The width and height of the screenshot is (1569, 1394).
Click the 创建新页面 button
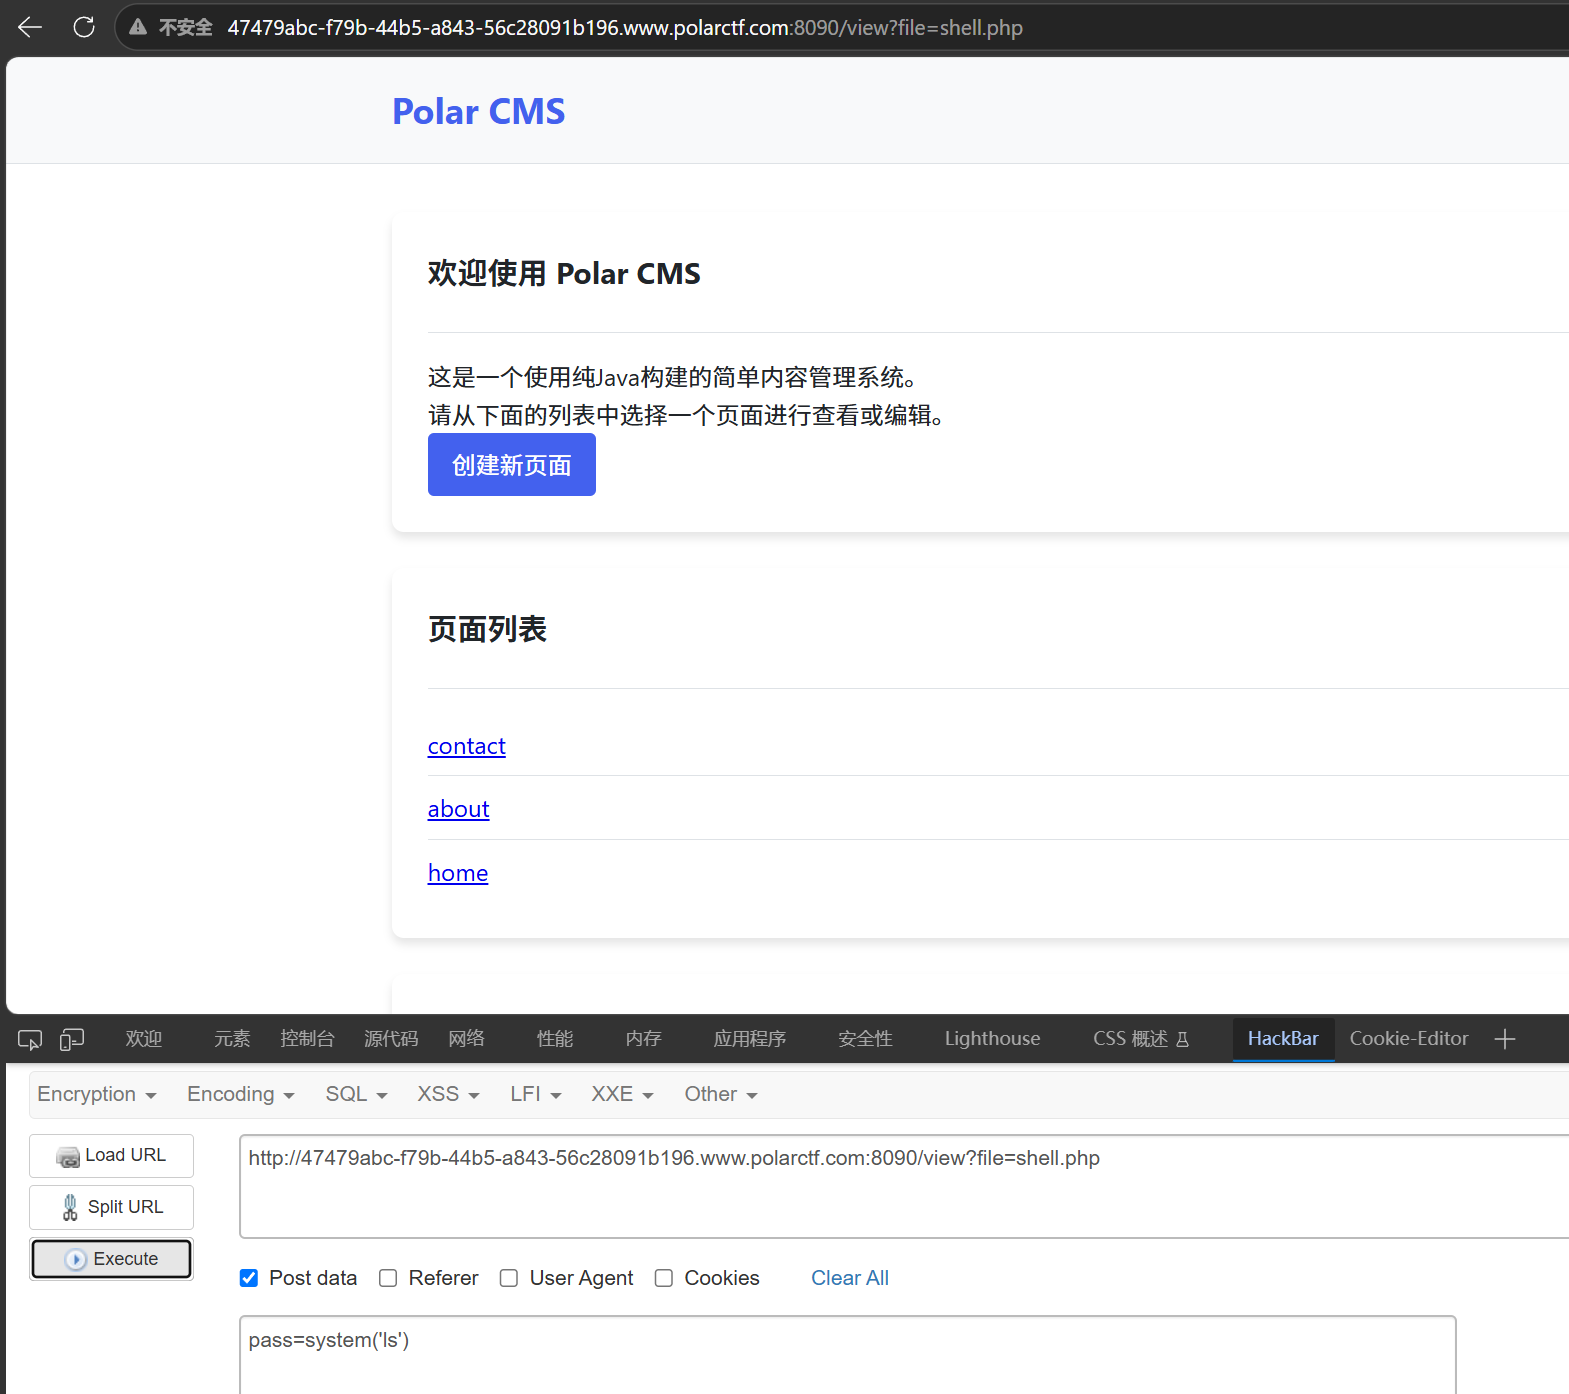click(x=512, y=465)
